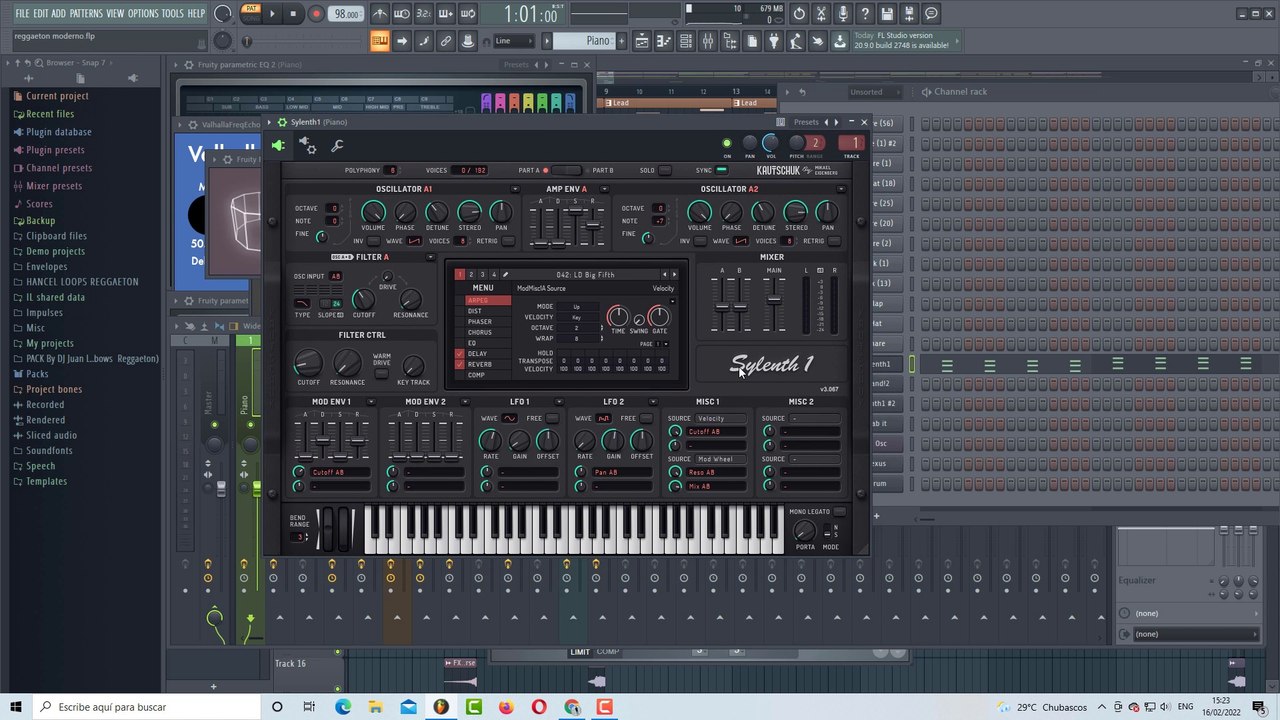This screenshot has height=720, width=1280.
Task: Open the audio recording microphone icon
Action: pos(843,14)
